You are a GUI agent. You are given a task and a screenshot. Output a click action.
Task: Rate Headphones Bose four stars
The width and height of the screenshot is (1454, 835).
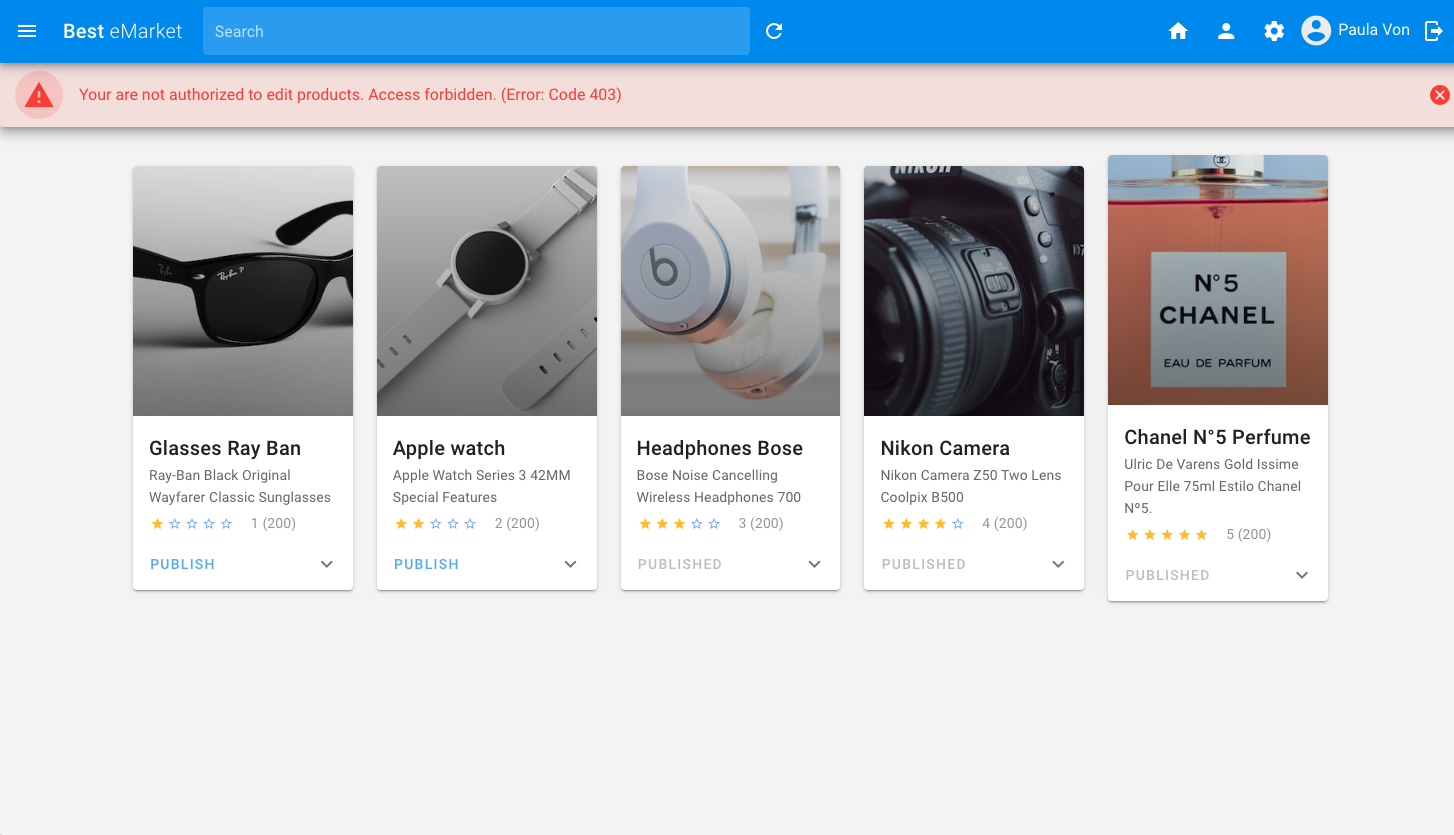click(696, 523)
